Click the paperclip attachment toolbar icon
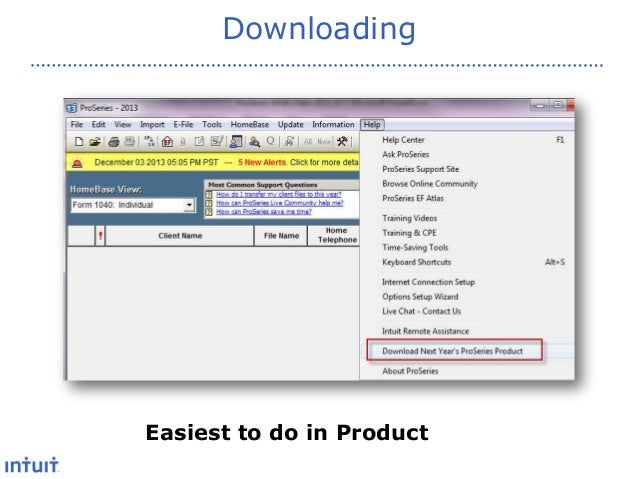The height and width of the screenshot is (479, 638). click(183, 141)
